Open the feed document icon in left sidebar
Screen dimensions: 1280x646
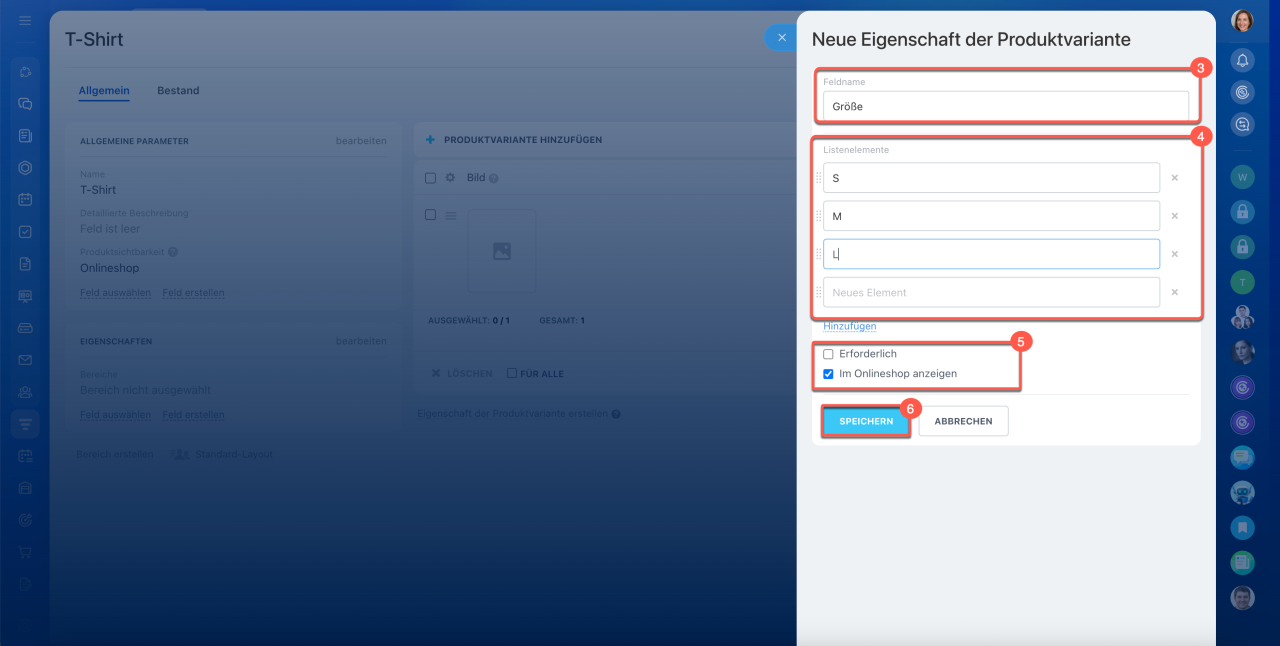pyautogui.click(x=25, y=135)
